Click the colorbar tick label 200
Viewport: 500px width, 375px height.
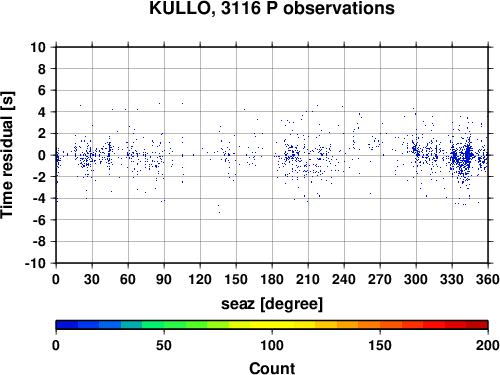click(x=488, y=345)
